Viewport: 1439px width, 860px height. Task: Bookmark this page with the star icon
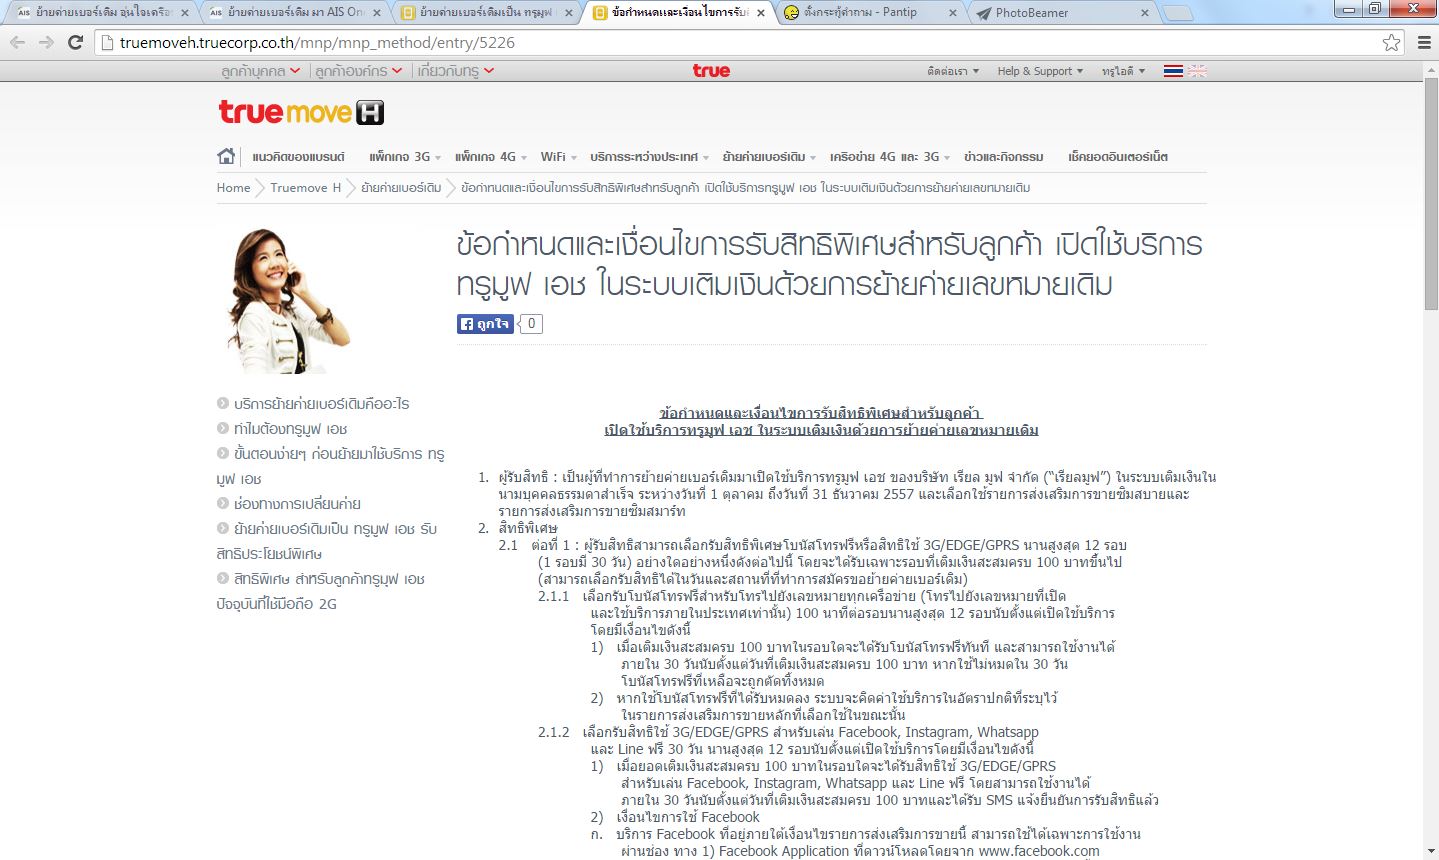(x=1391, y=42)
